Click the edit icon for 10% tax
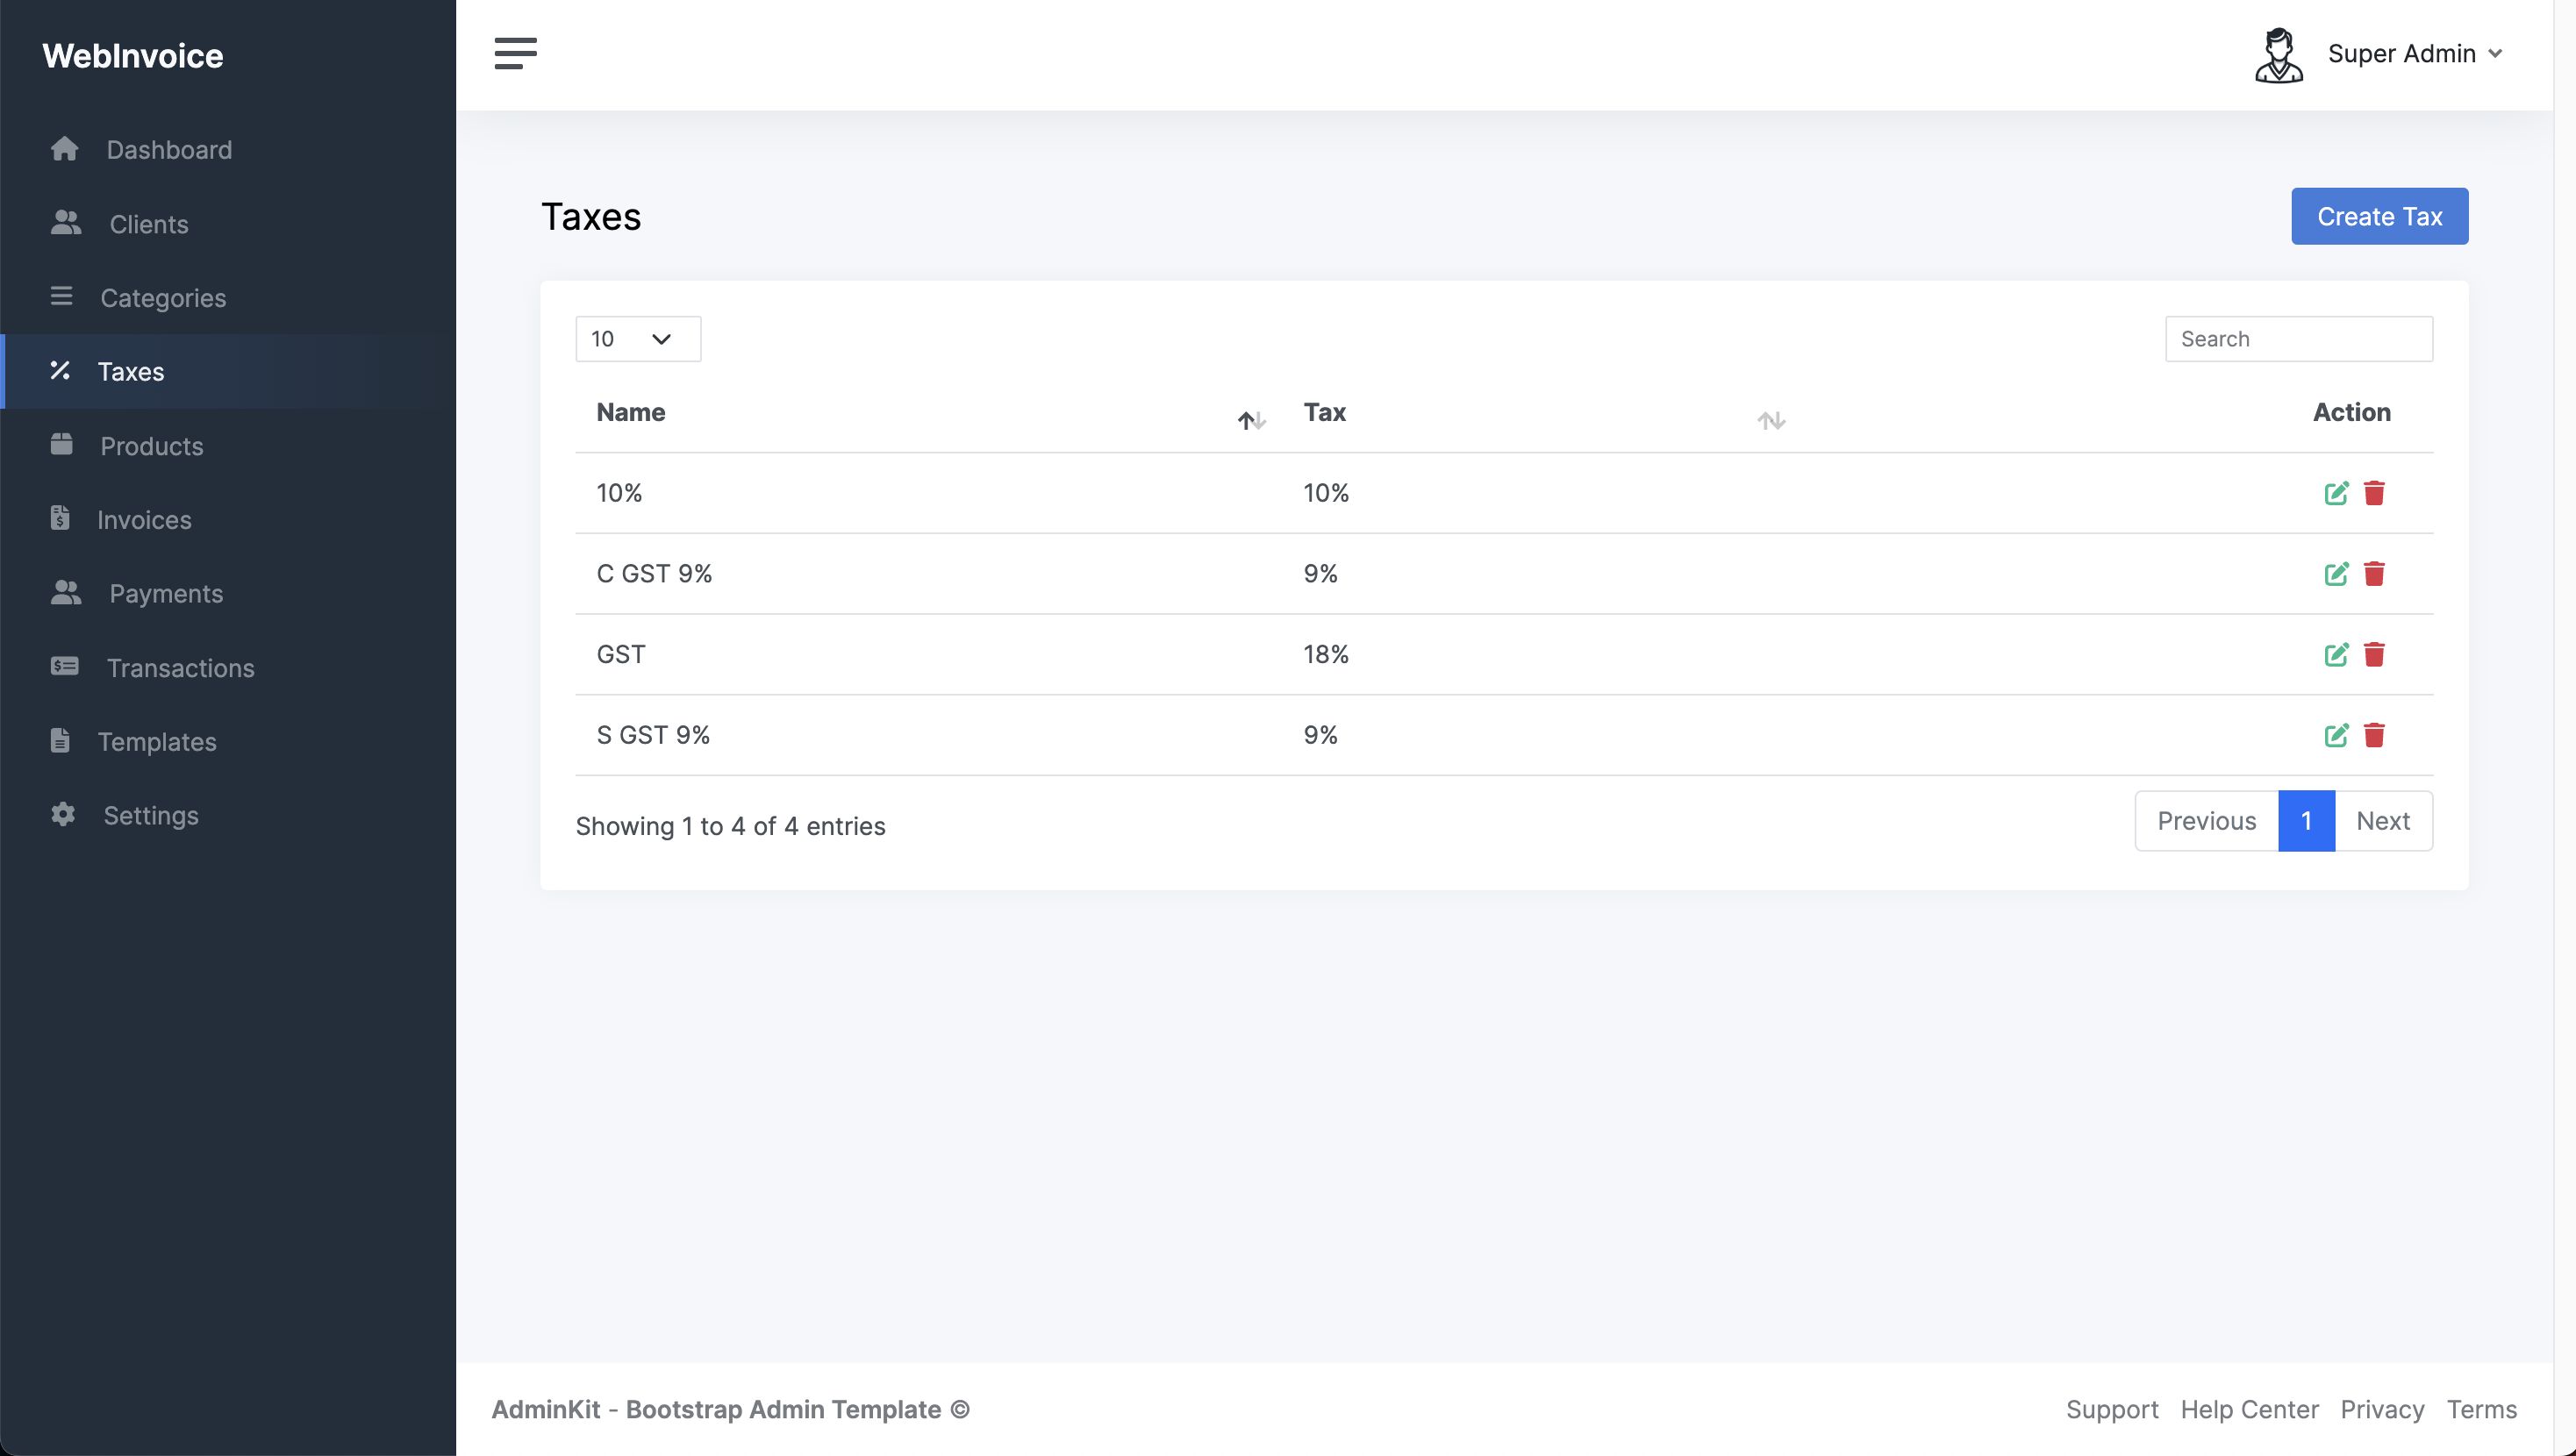 coord(2336,493)
